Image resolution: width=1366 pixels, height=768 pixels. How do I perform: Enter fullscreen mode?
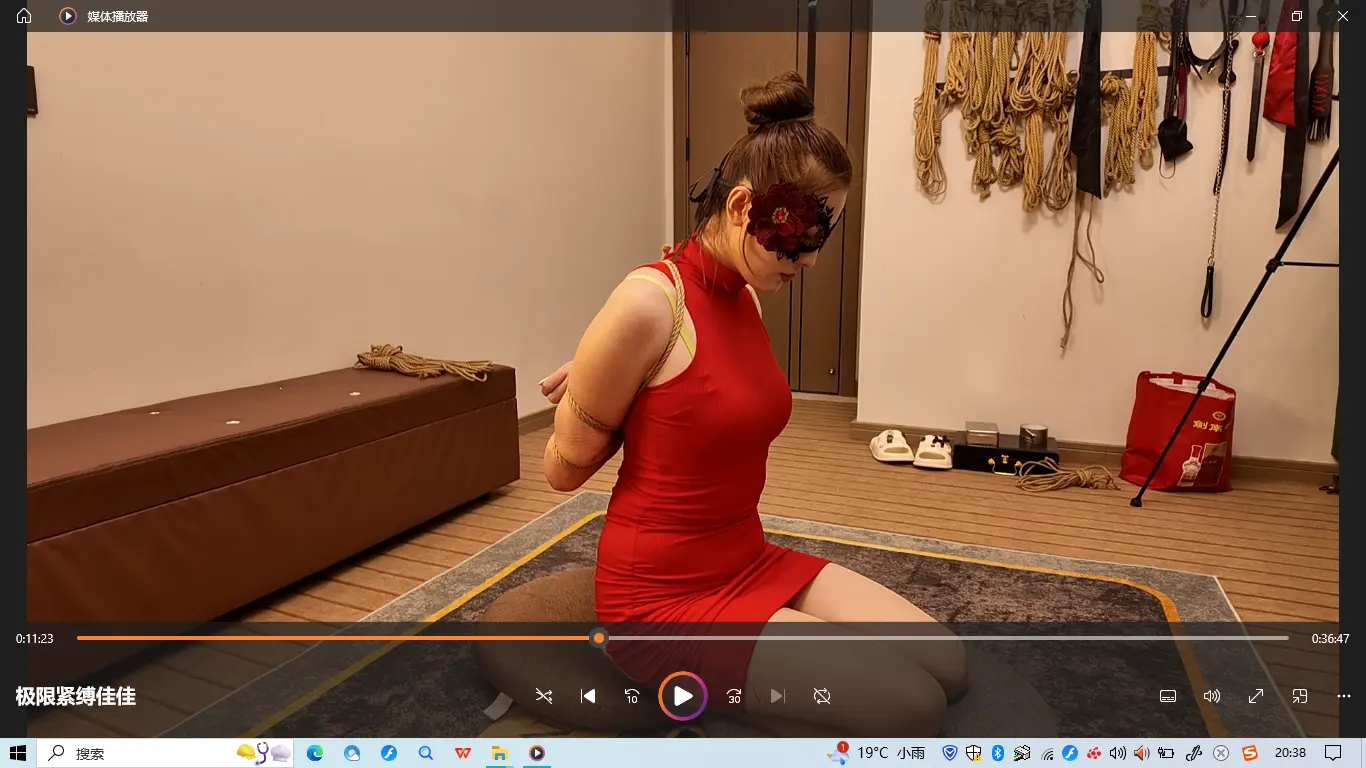(1256, 696)
